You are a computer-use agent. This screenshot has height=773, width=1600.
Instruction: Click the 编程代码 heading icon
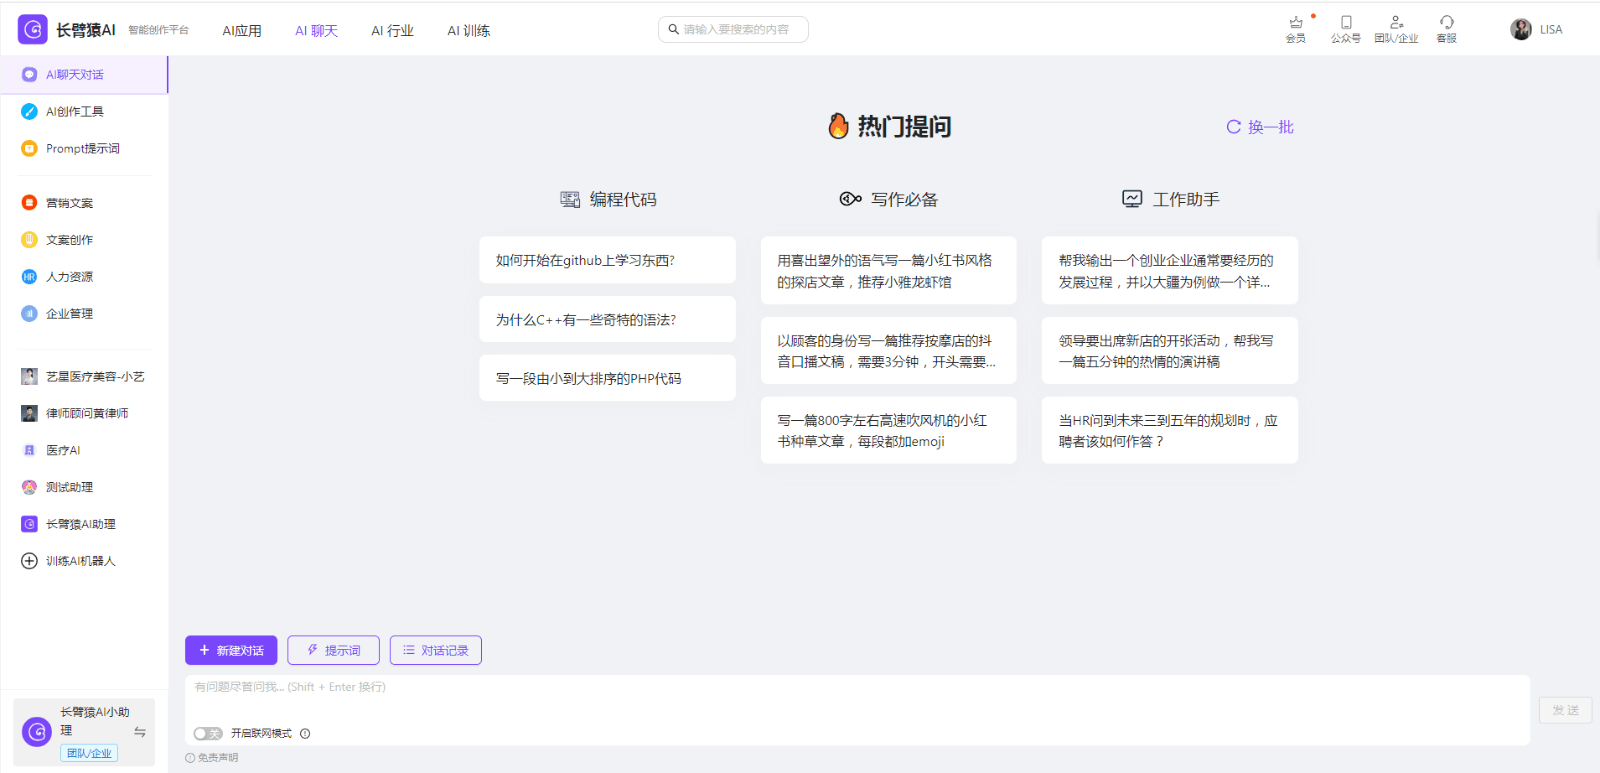coord(570,200)
